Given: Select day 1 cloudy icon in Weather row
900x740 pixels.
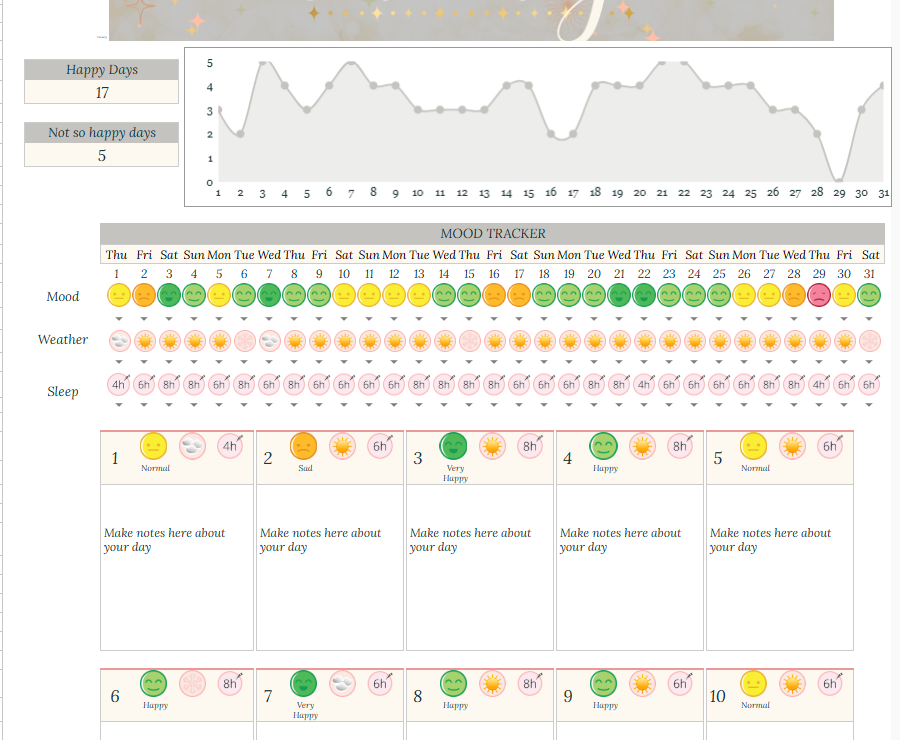Looking at the screenshot, I should pyautogui.click(x=119, y=341).
